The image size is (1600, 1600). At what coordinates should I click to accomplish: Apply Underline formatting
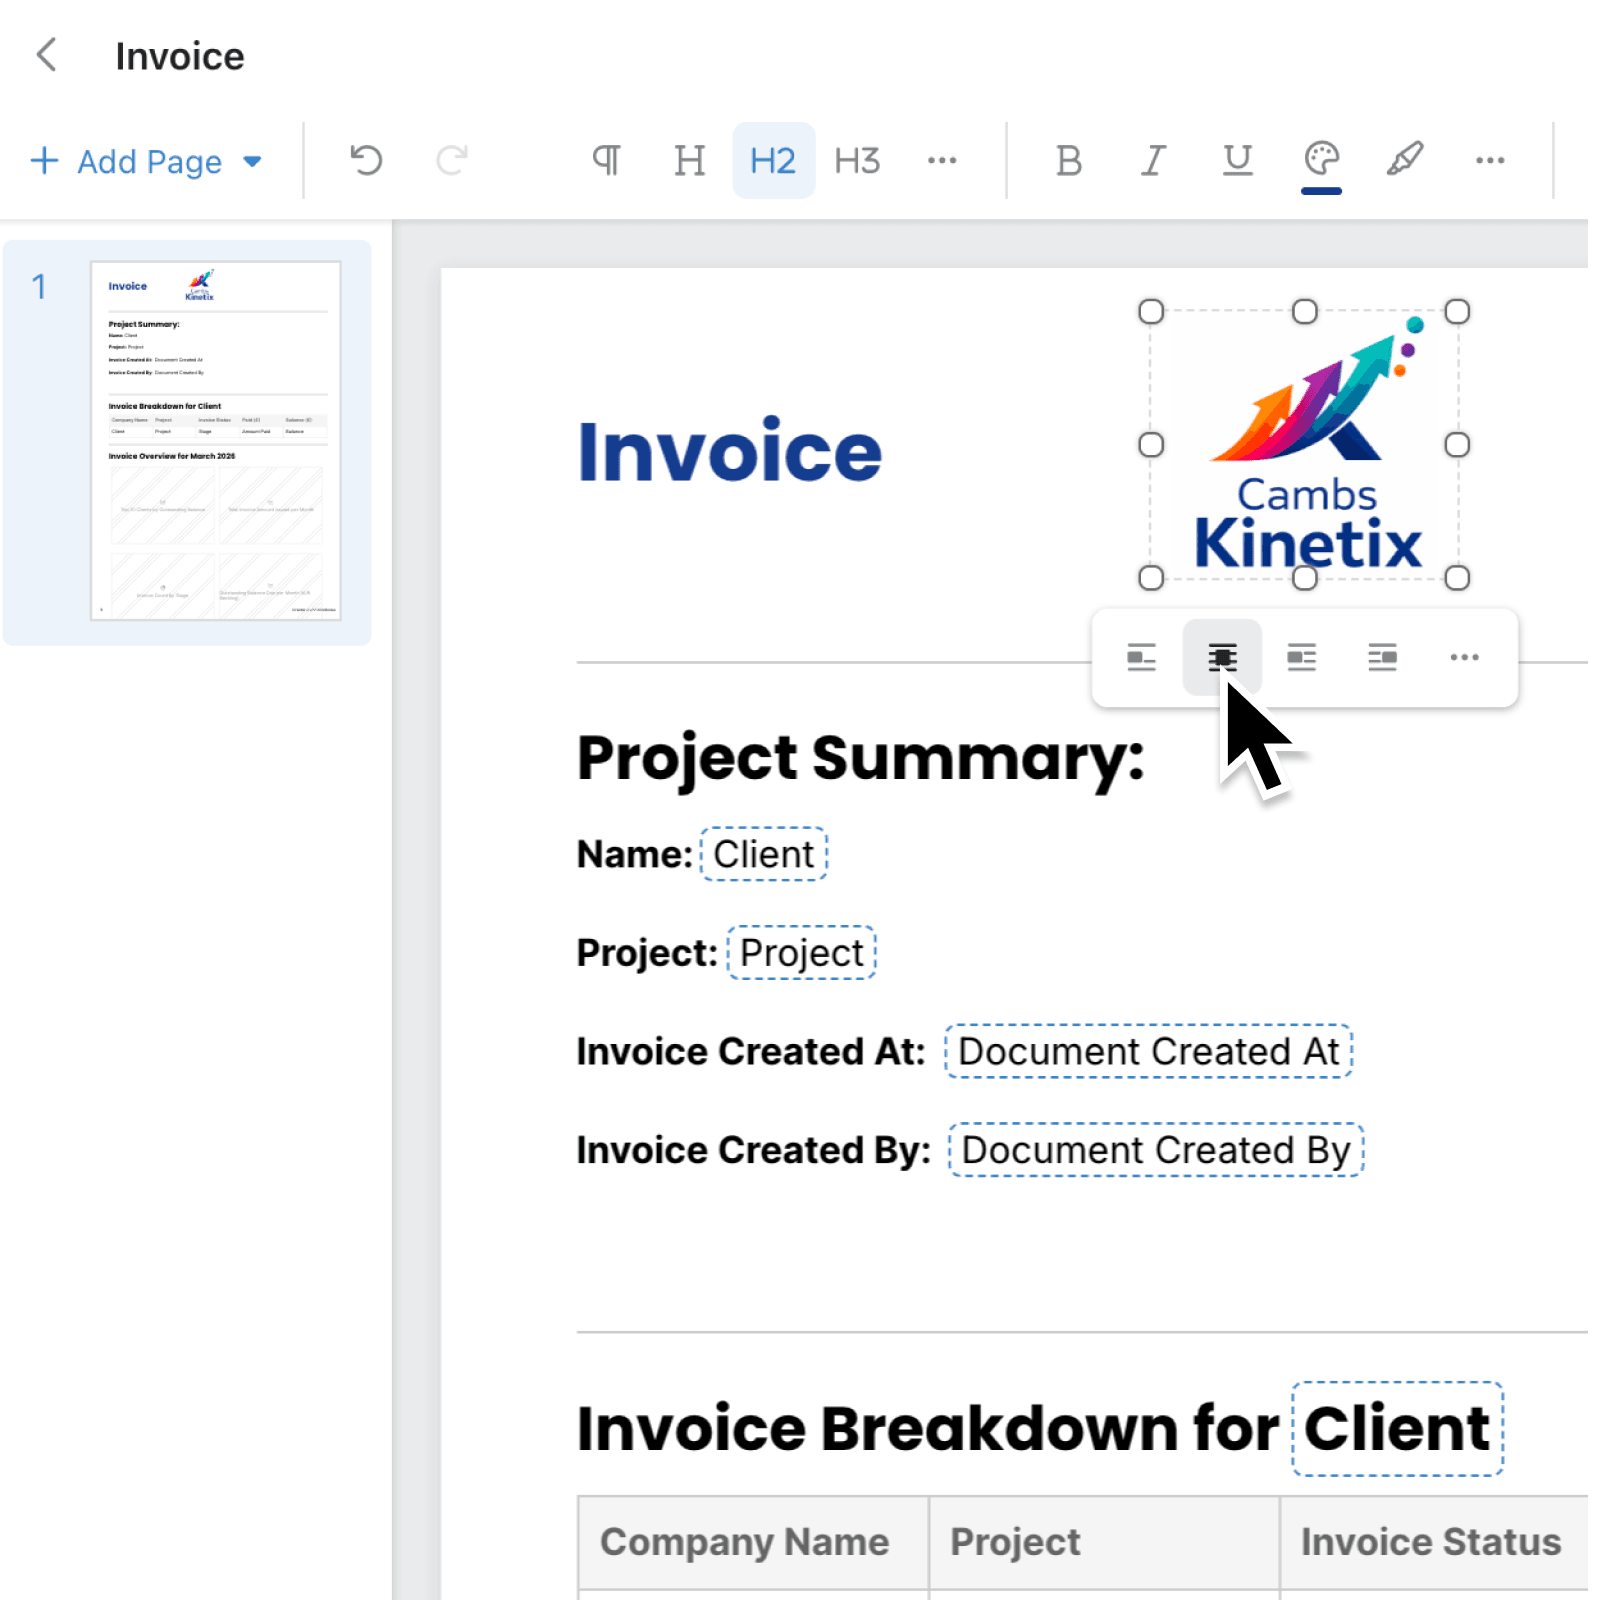point(1237,160)
